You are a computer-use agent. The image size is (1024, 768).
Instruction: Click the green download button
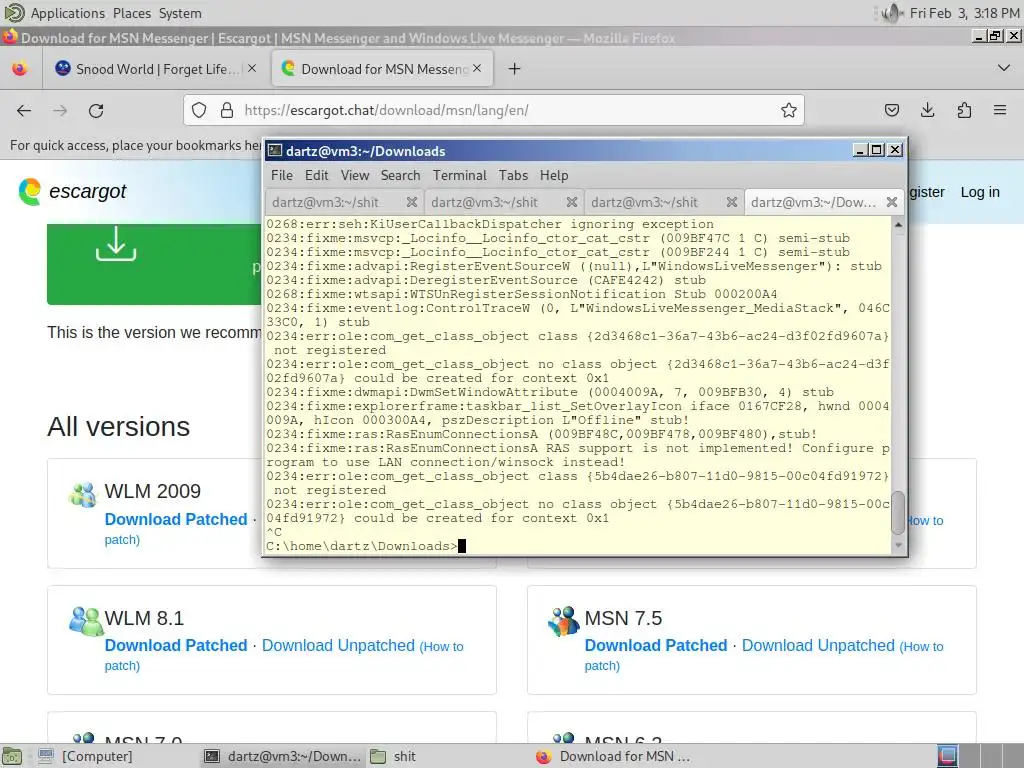click(154, 264)
